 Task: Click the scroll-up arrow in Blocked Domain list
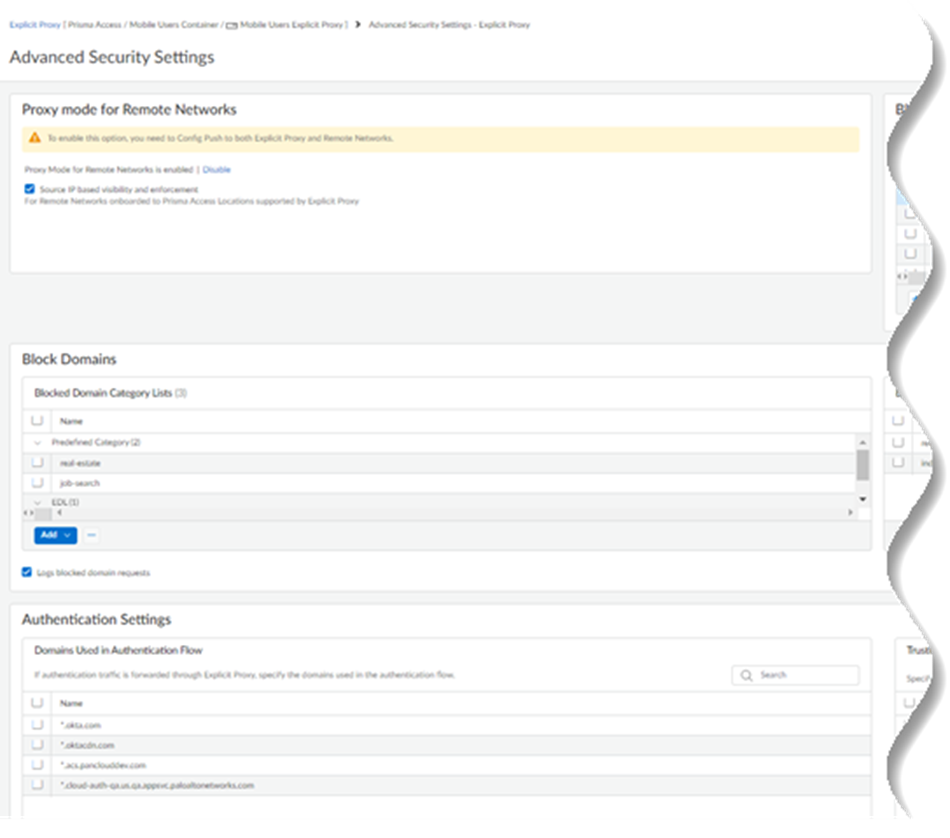pyautogui.click(x=862, y=441)
